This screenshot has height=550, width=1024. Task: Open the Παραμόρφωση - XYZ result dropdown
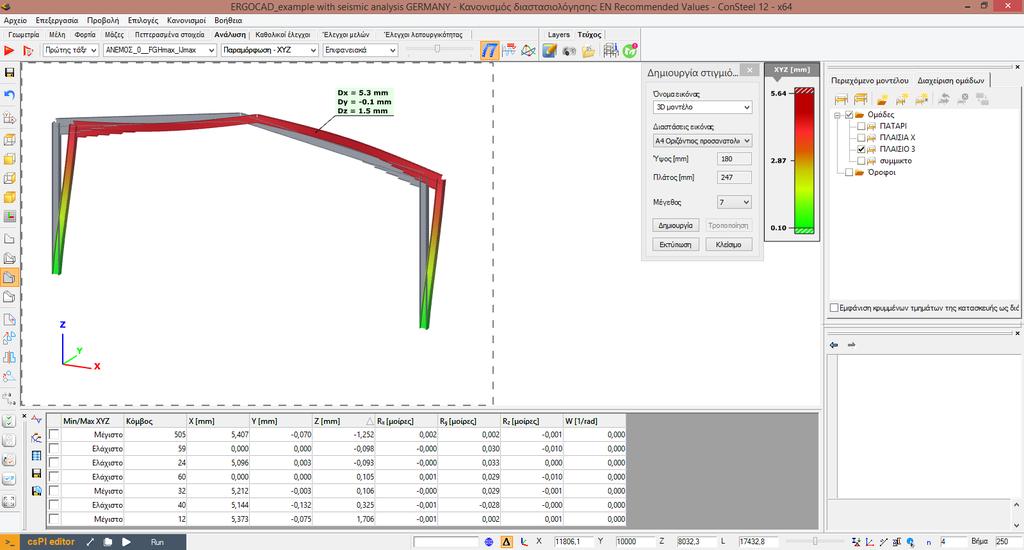point(270,50)
